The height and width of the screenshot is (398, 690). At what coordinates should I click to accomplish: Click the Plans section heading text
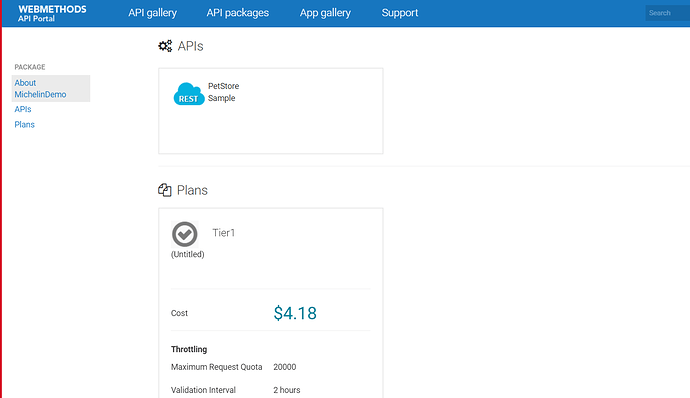tap(192, 190)
